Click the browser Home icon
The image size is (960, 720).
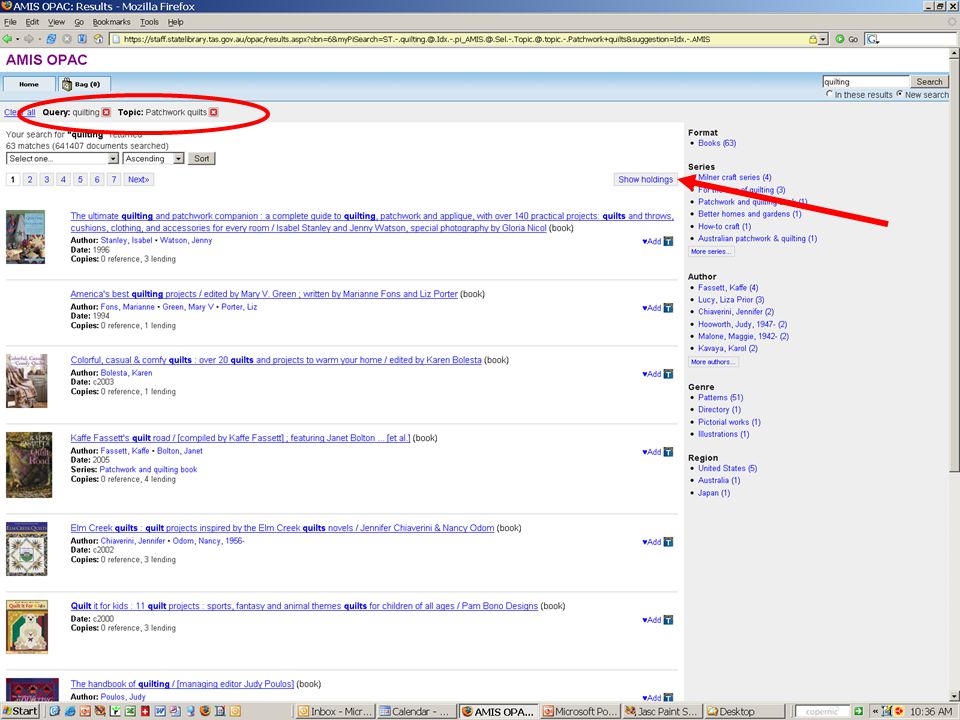98,39
